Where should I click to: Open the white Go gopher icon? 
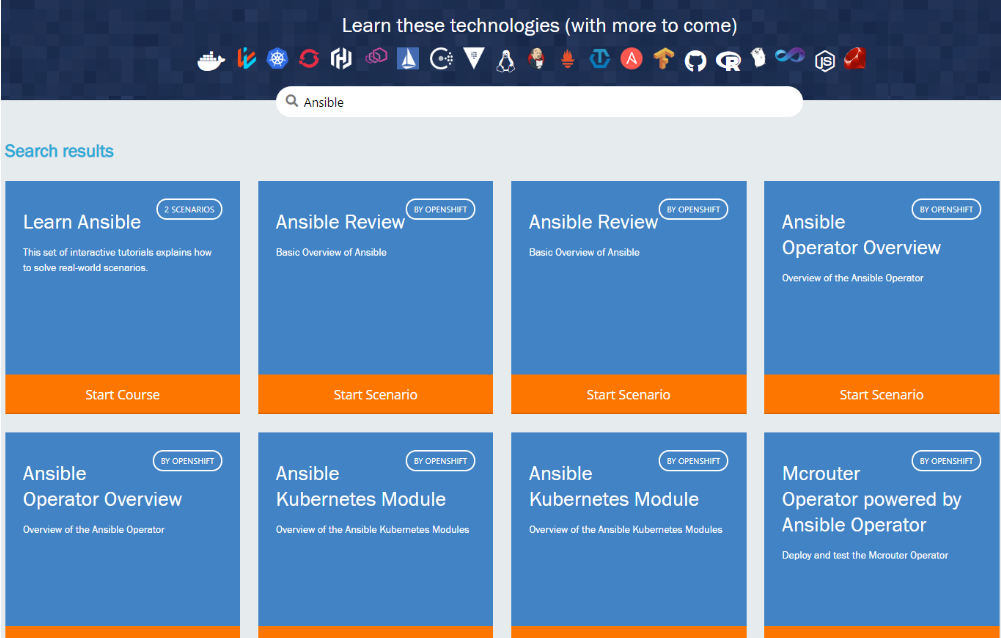[758, 57]
